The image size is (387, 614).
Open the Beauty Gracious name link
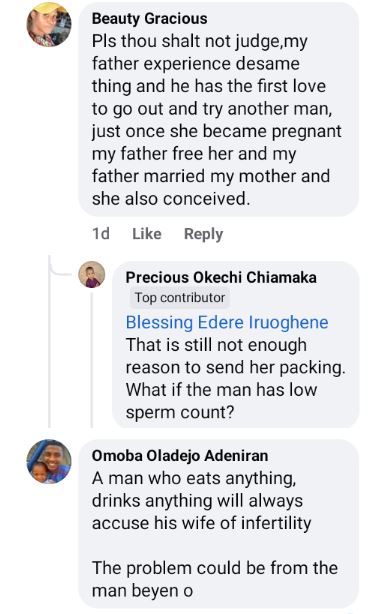(149, 18)
